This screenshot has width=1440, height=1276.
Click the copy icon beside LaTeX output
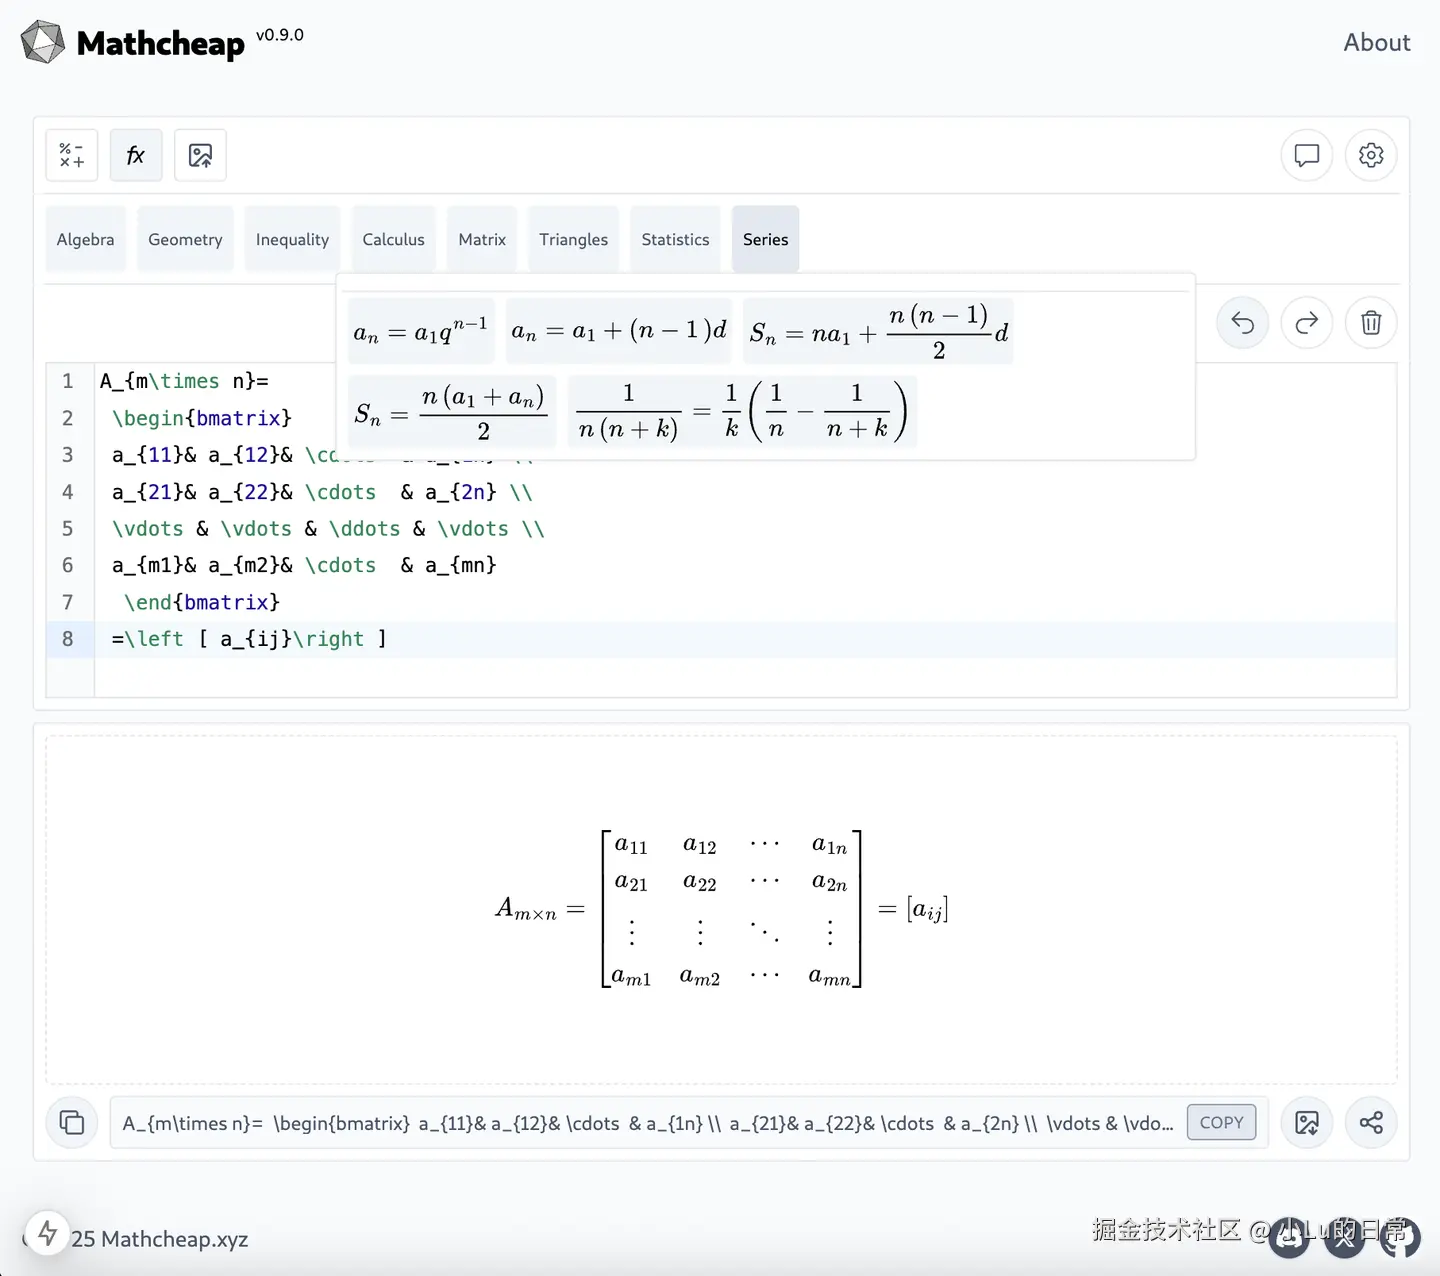coord(72,1122)
